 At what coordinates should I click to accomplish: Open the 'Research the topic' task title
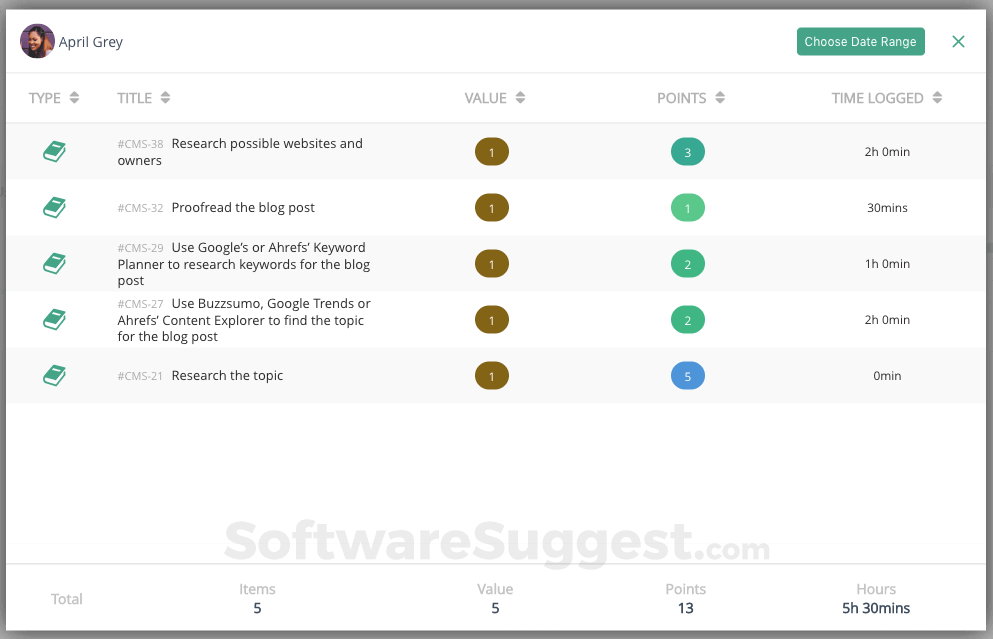click(x=227, y=376)
